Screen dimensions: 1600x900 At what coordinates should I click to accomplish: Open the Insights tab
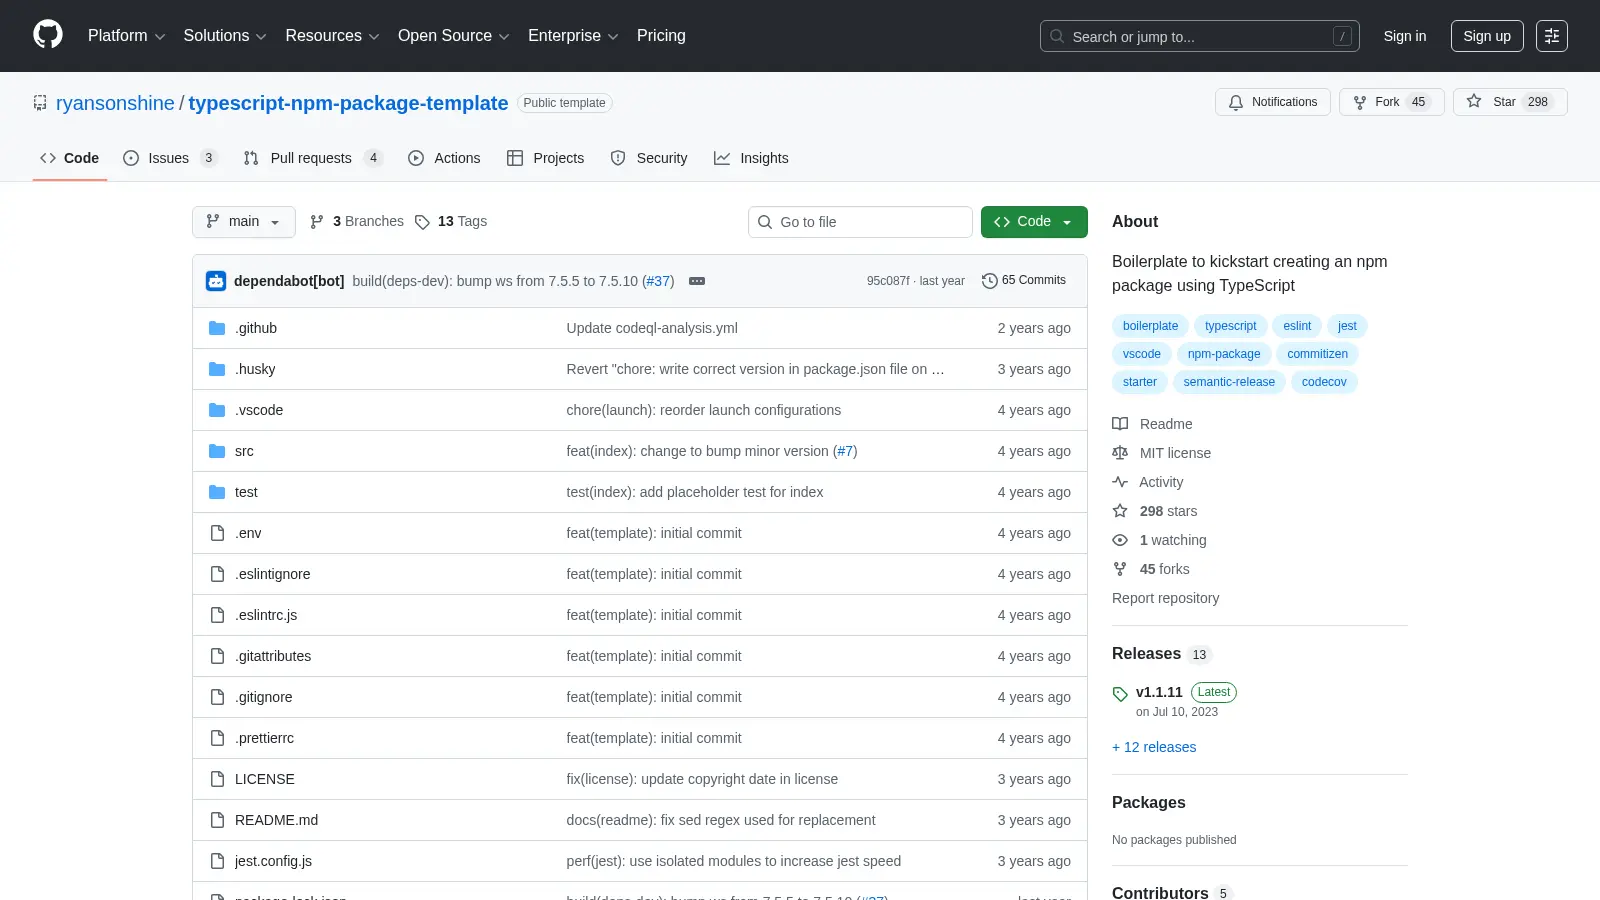pyautogui.click(x=751, y=158)
